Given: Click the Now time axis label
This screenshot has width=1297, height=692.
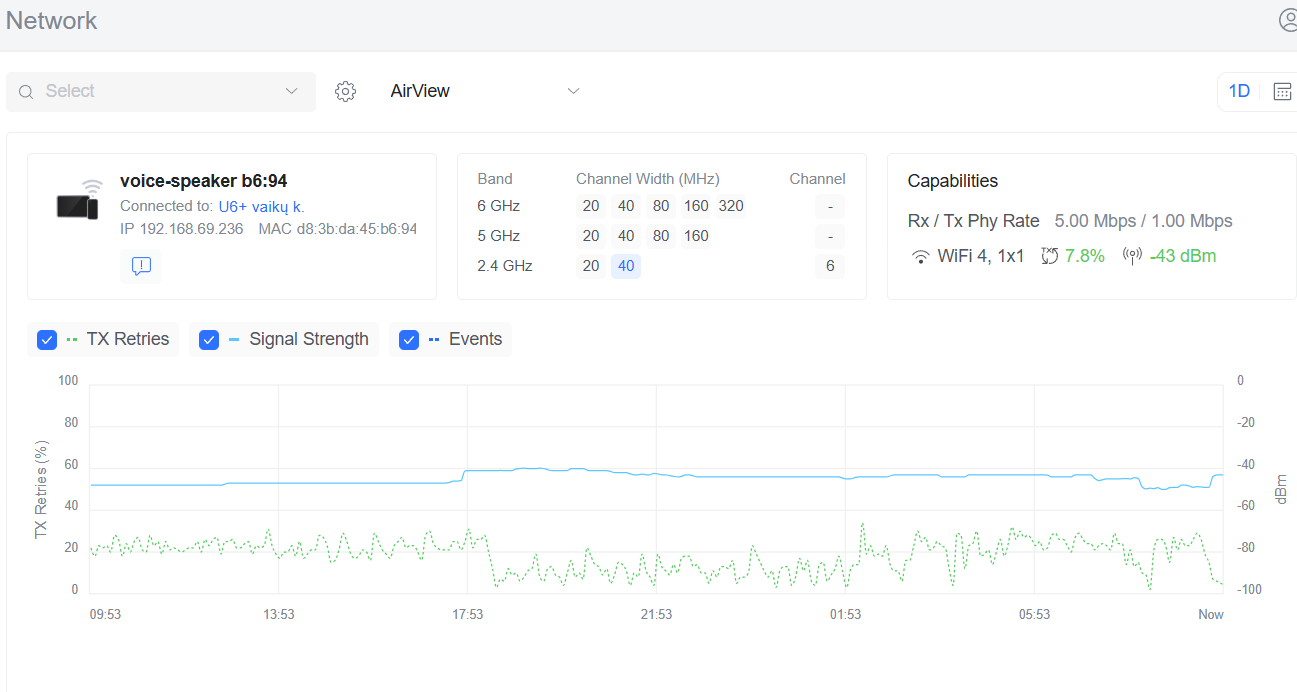Looking at the screenshot, I should pyautogui.click(x=1211, y=614).
